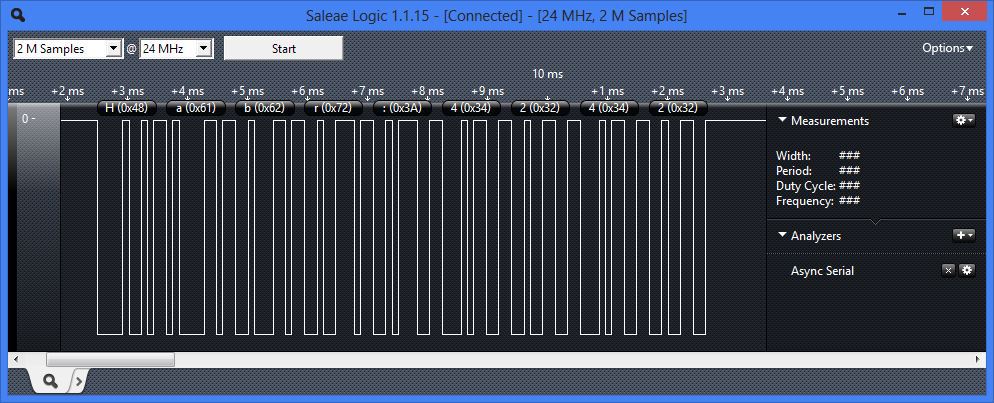This screenshot has height=403, width=994.
Task: Click the decoded byte H (0x48) label
Action: [126, 108]
